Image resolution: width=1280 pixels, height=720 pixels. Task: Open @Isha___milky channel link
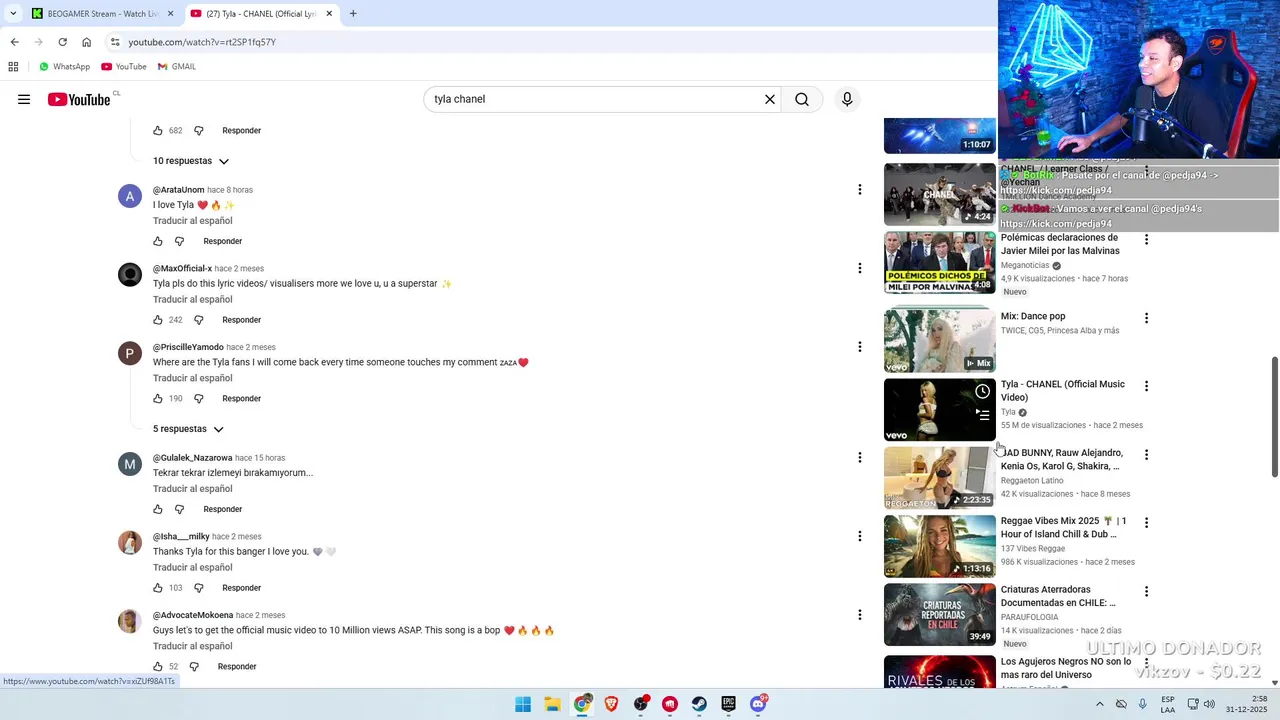click(181, 537)
